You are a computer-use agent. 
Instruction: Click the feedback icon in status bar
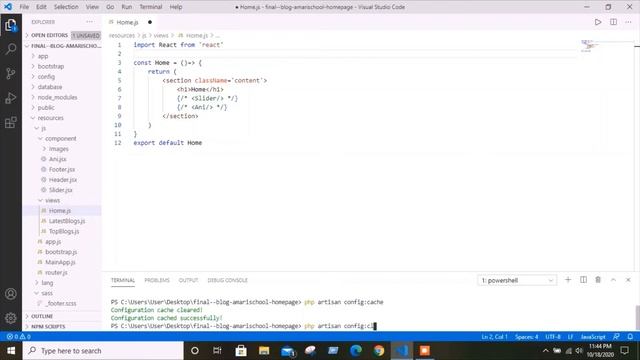point(616,337)
